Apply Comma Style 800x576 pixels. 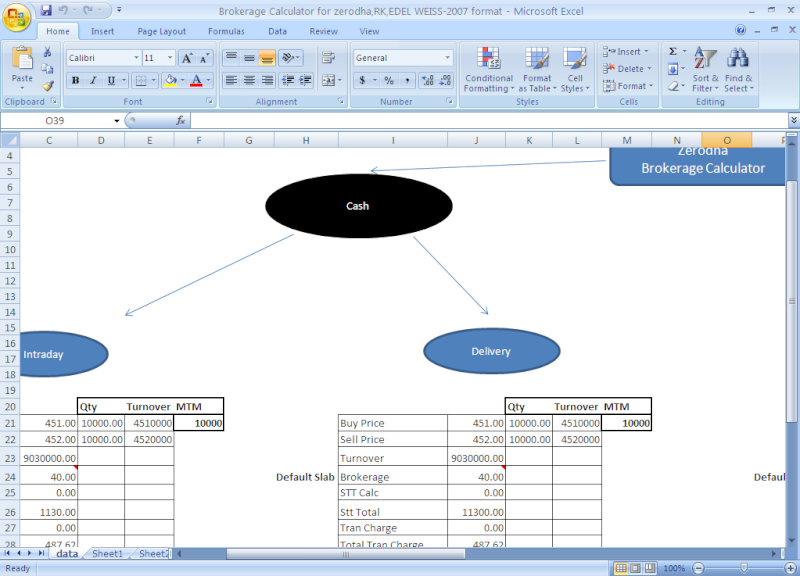(407, 80)
